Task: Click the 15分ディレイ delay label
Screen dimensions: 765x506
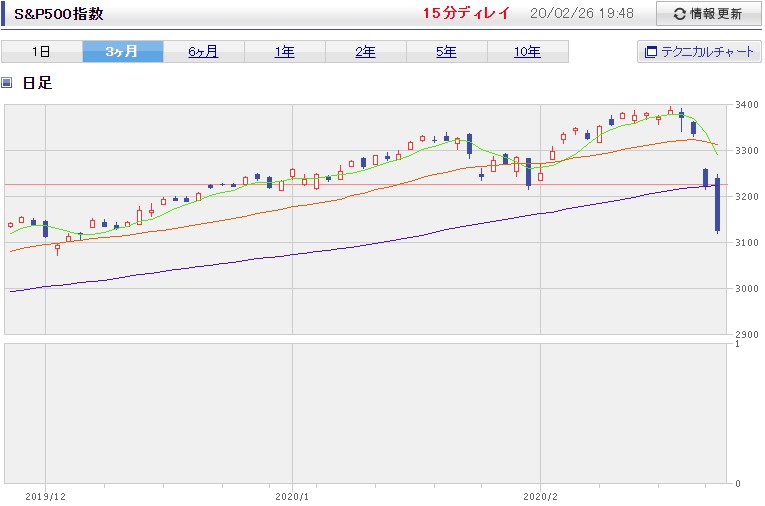Action: point(466,13)
